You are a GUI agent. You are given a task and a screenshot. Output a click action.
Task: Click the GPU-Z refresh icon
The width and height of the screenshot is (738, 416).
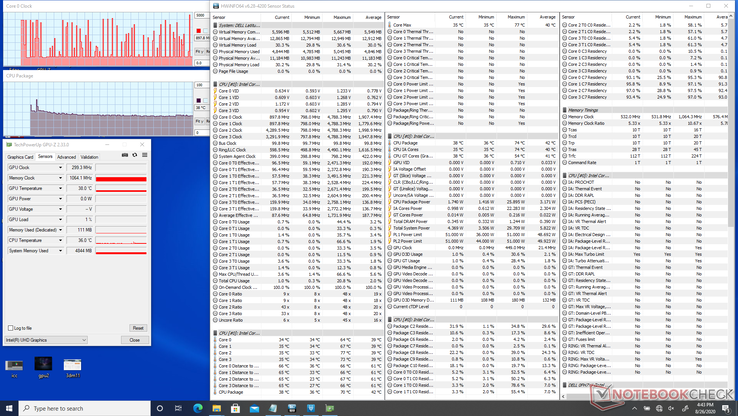pyautogui.click(x=135, y=155)
